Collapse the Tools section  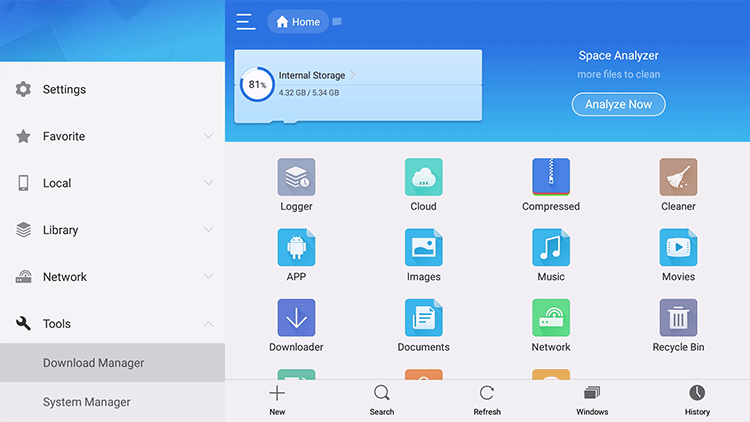click(x=208, y=324)
